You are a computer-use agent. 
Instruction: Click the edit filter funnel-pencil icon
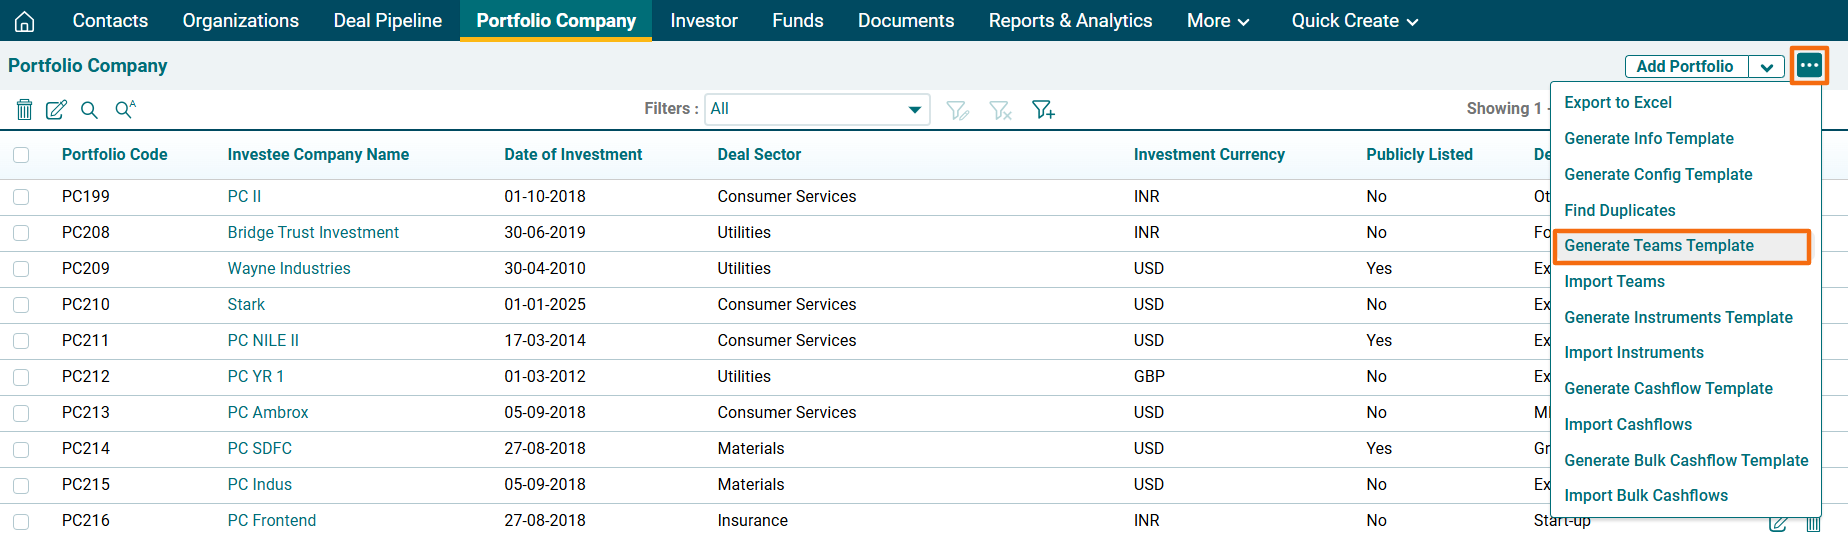tap(957, 110)
